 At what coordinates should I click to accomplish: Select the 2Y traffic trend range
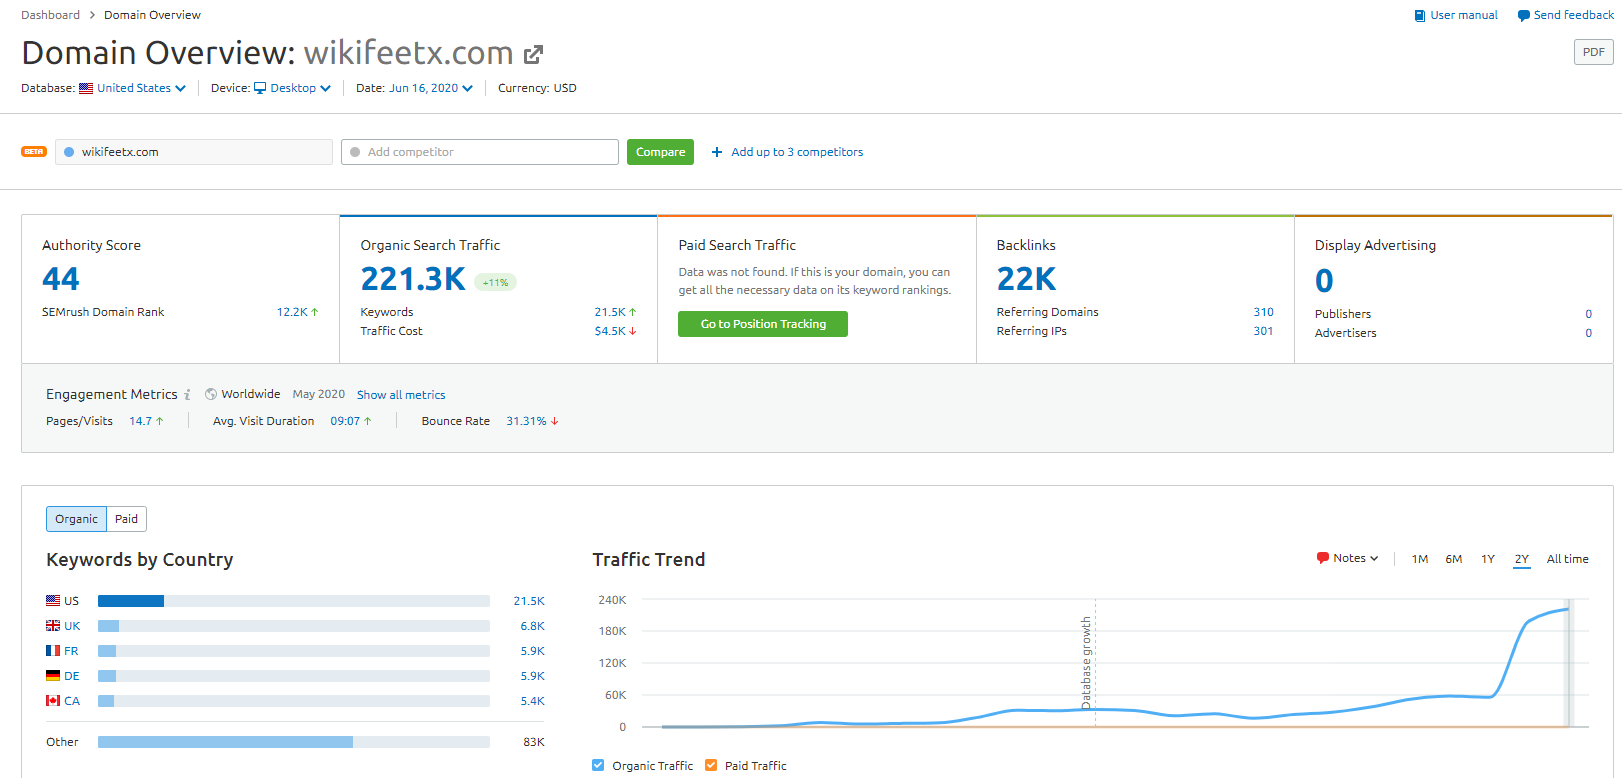tap(1522, 559)
